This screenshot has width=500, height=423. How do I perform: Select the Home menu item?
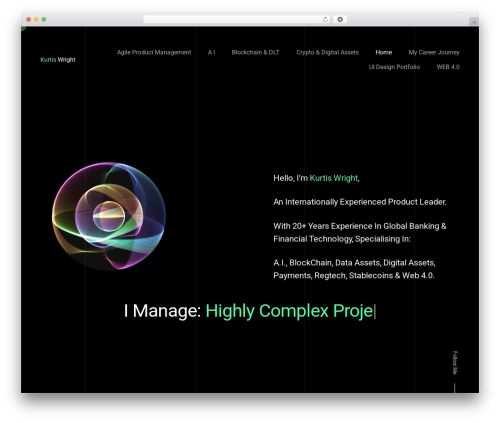tap(383, 52)
